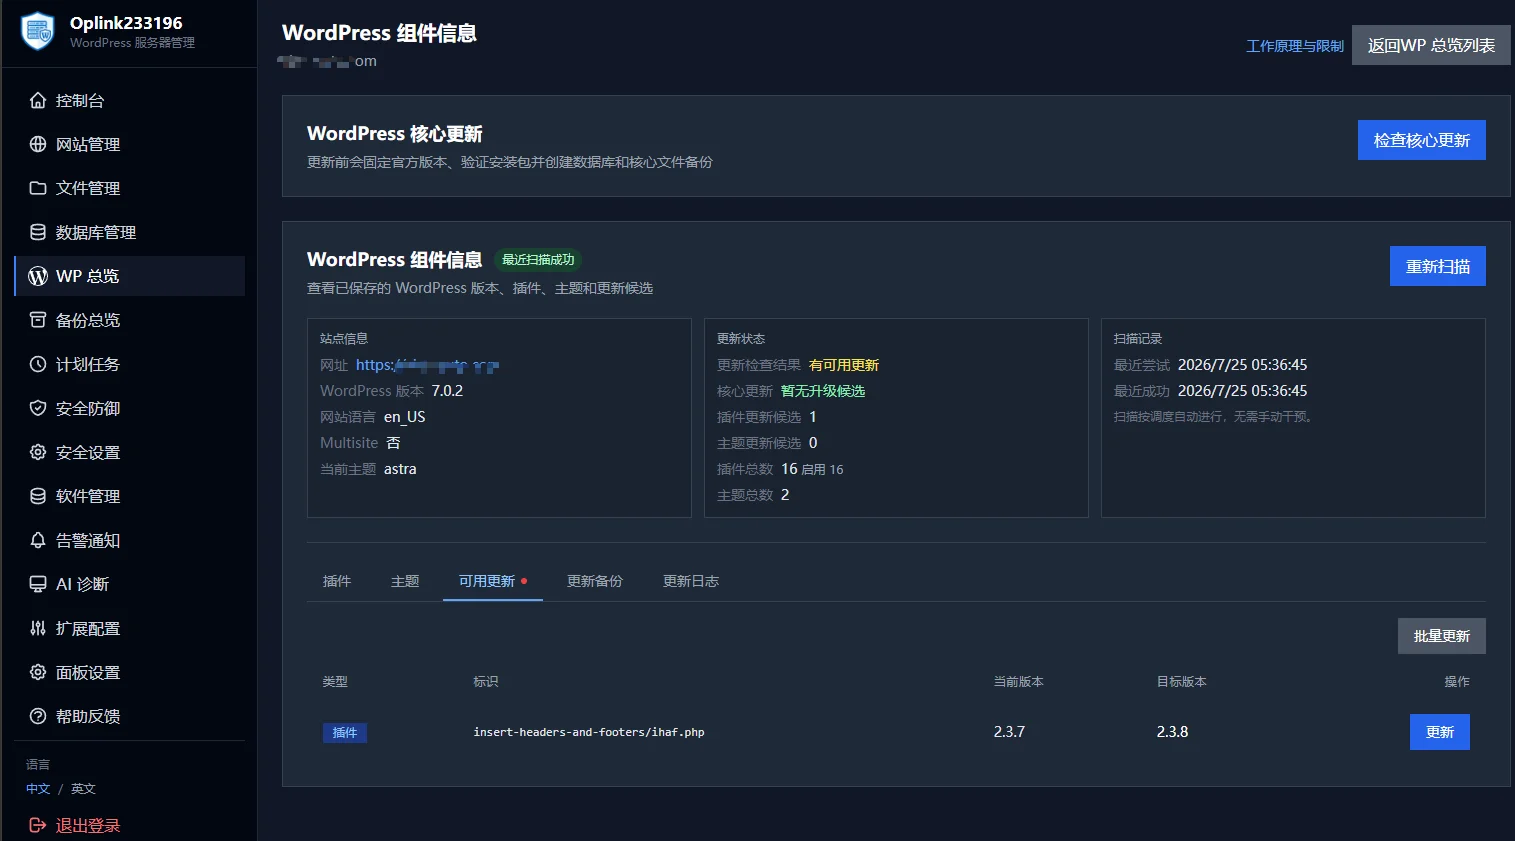
Task: Open 面板设置 menu item
Action: (130, 672)
